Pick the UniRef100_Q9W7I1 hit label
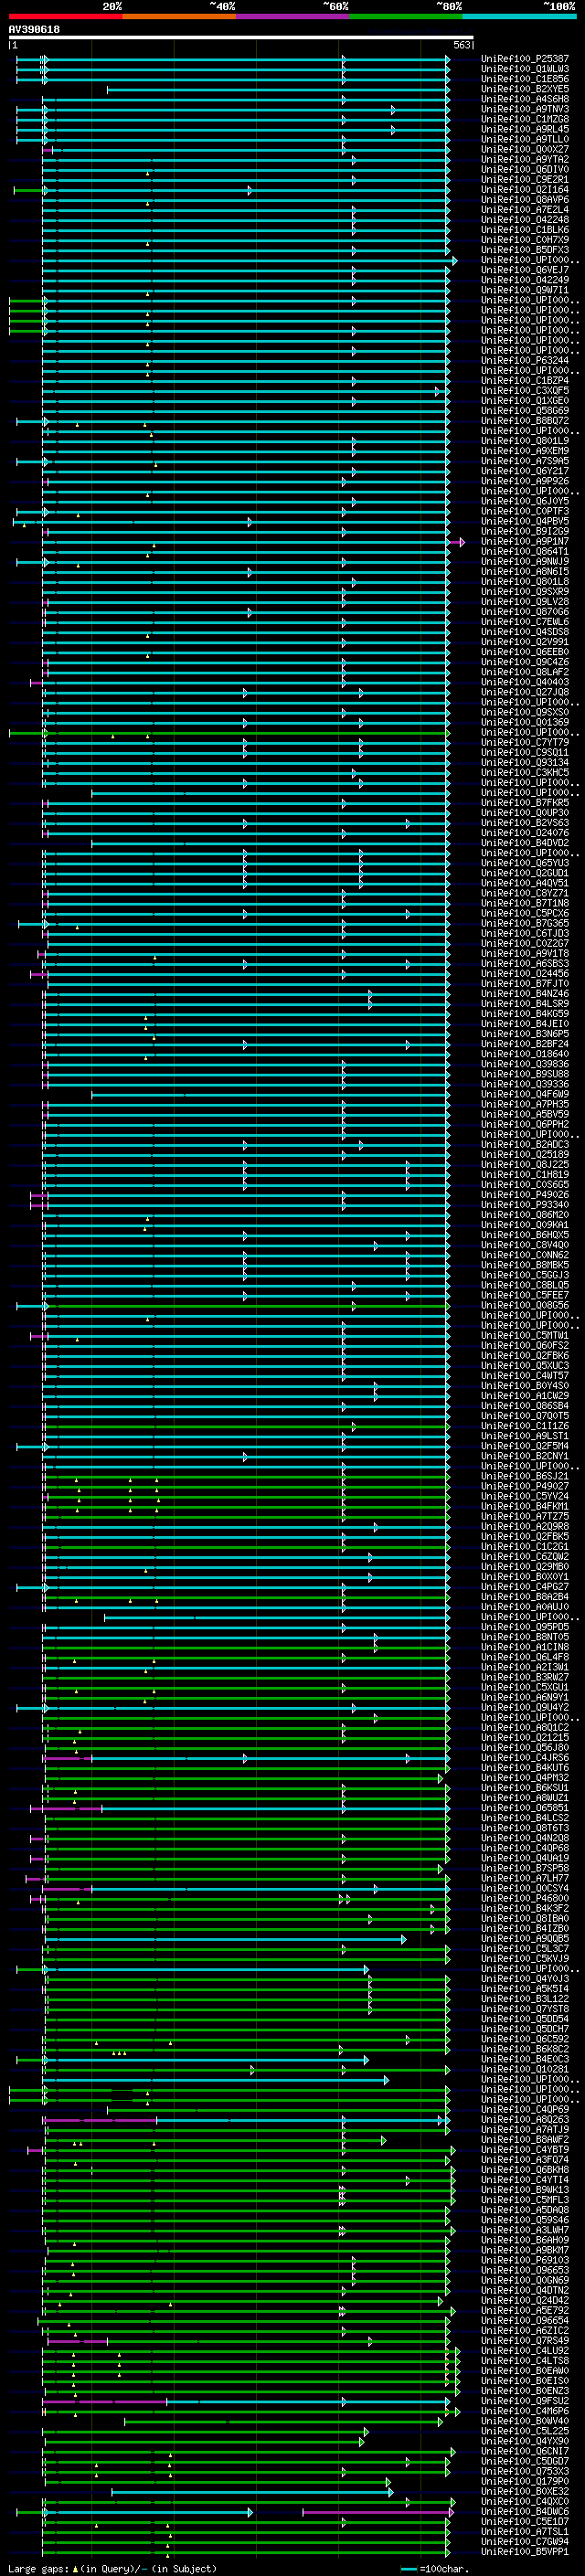 coord(525,290)
